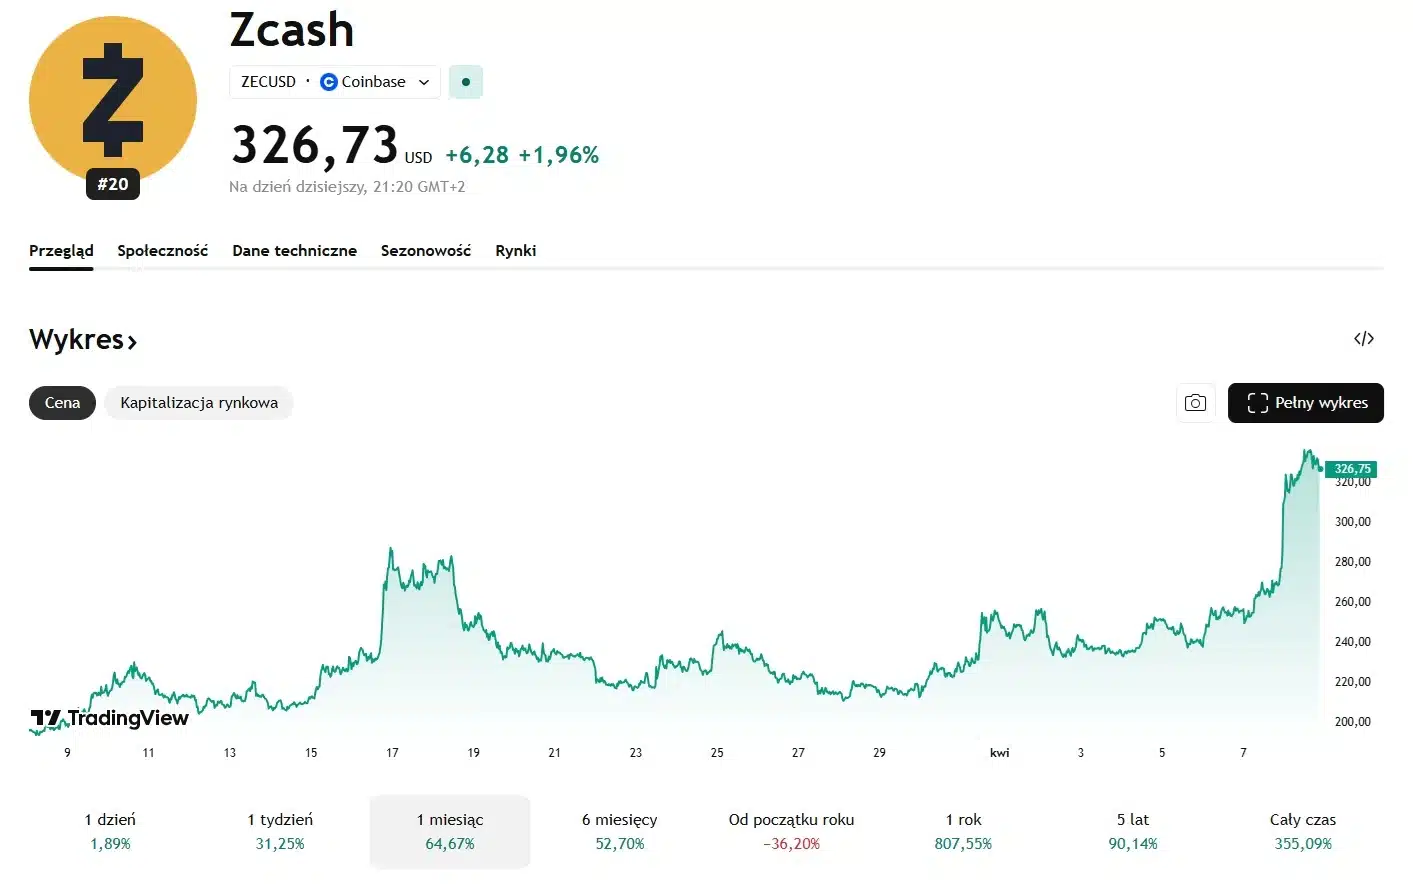Click the price peak near date 17
Viewport: 1413px width, 894px height.
390,550
